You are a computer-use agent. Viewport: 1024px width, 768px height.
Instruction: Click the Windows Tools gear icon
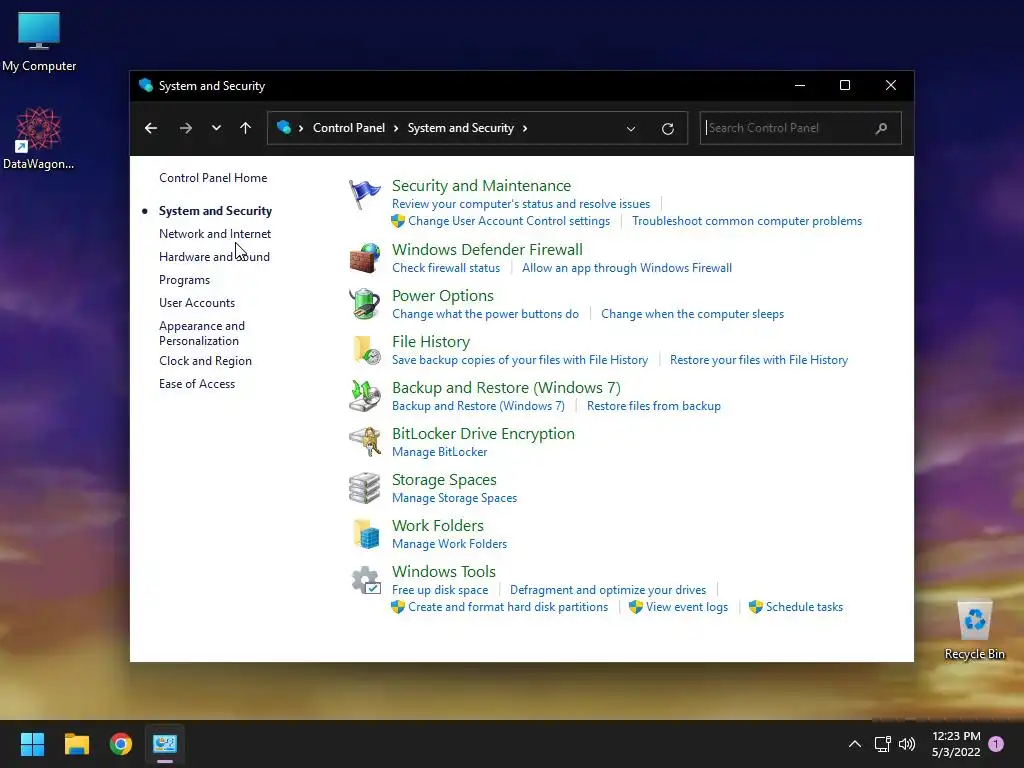(366, 580)
